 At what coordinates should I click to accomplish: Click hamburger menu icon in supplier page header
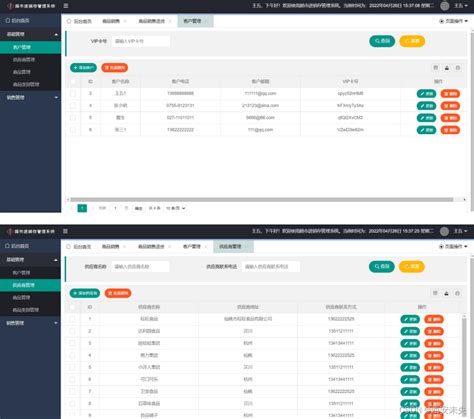tap(66, 231)
